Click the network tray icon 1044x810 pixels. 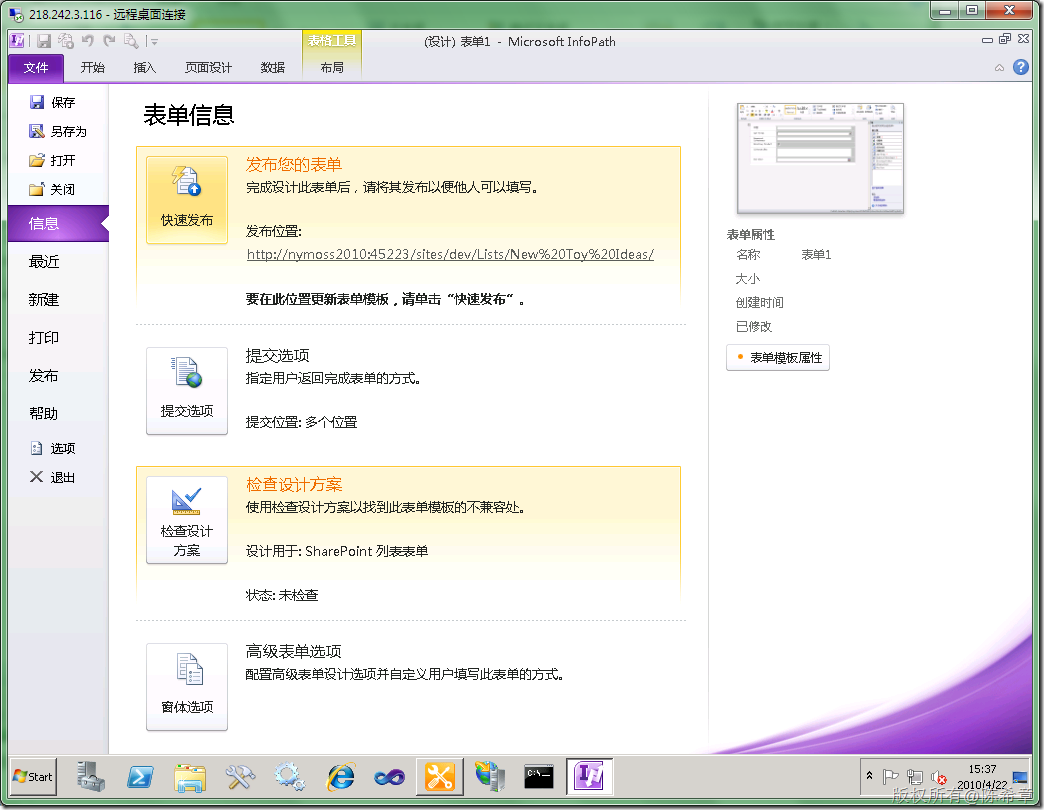pyautogui.click(x=915, y=777)
